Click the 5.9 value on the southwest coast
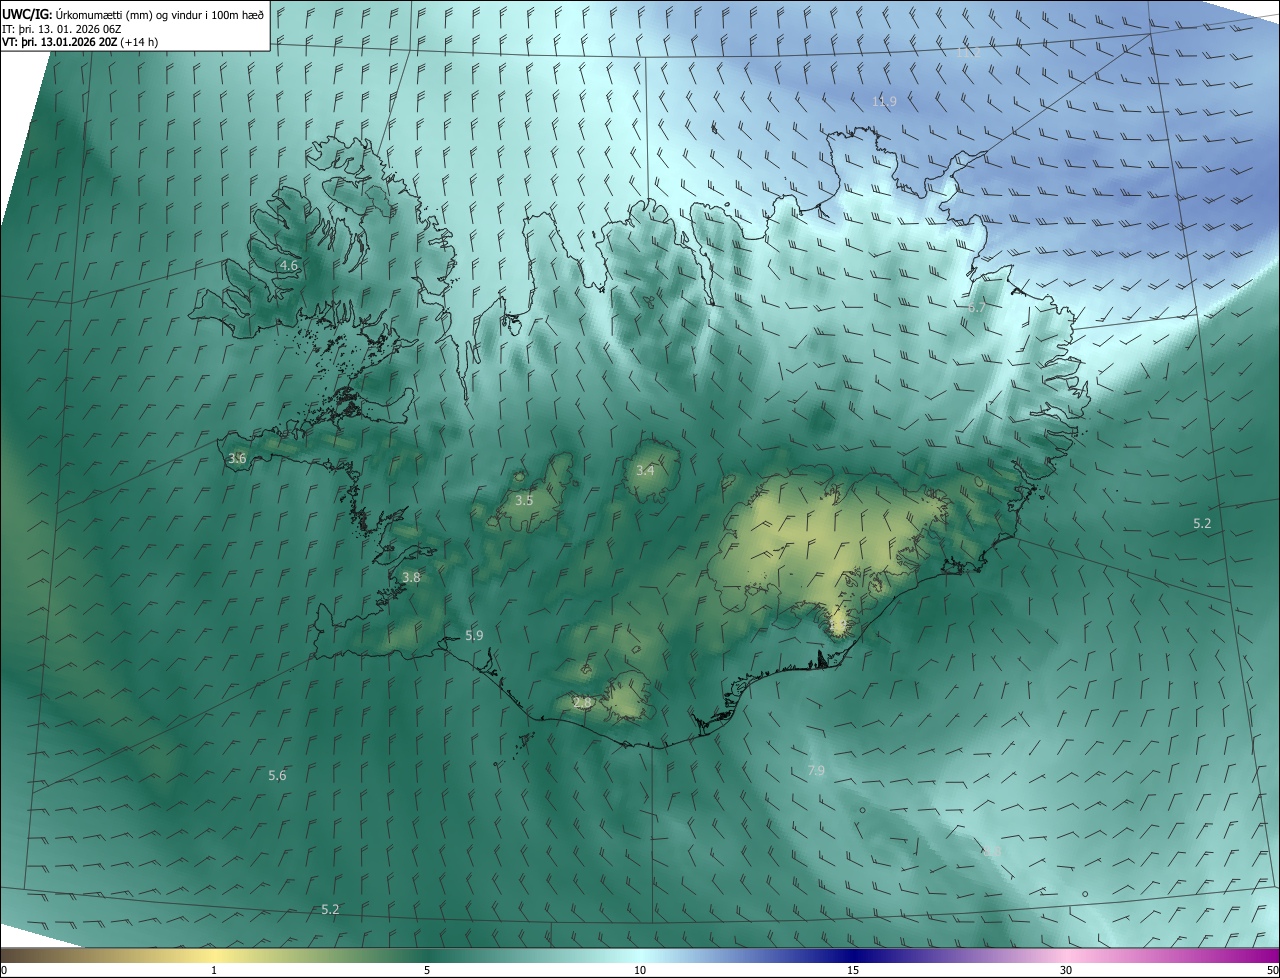The width and height of the screenshot is (1280, 978). pos(474,635)
